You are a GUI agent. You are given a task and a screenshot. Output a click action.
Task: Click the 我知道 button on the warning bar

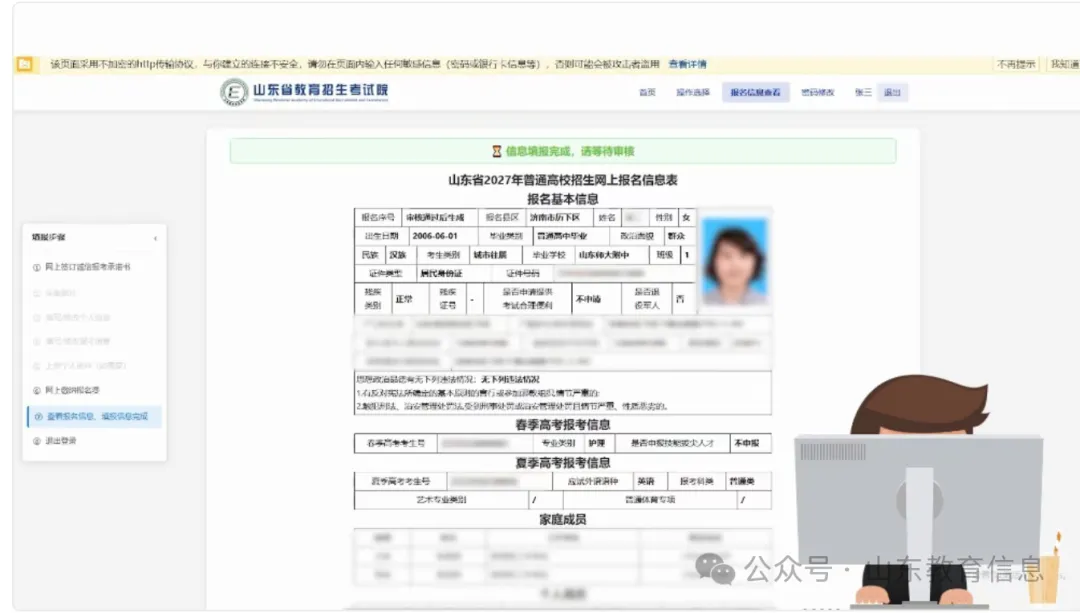(1063, 64)
